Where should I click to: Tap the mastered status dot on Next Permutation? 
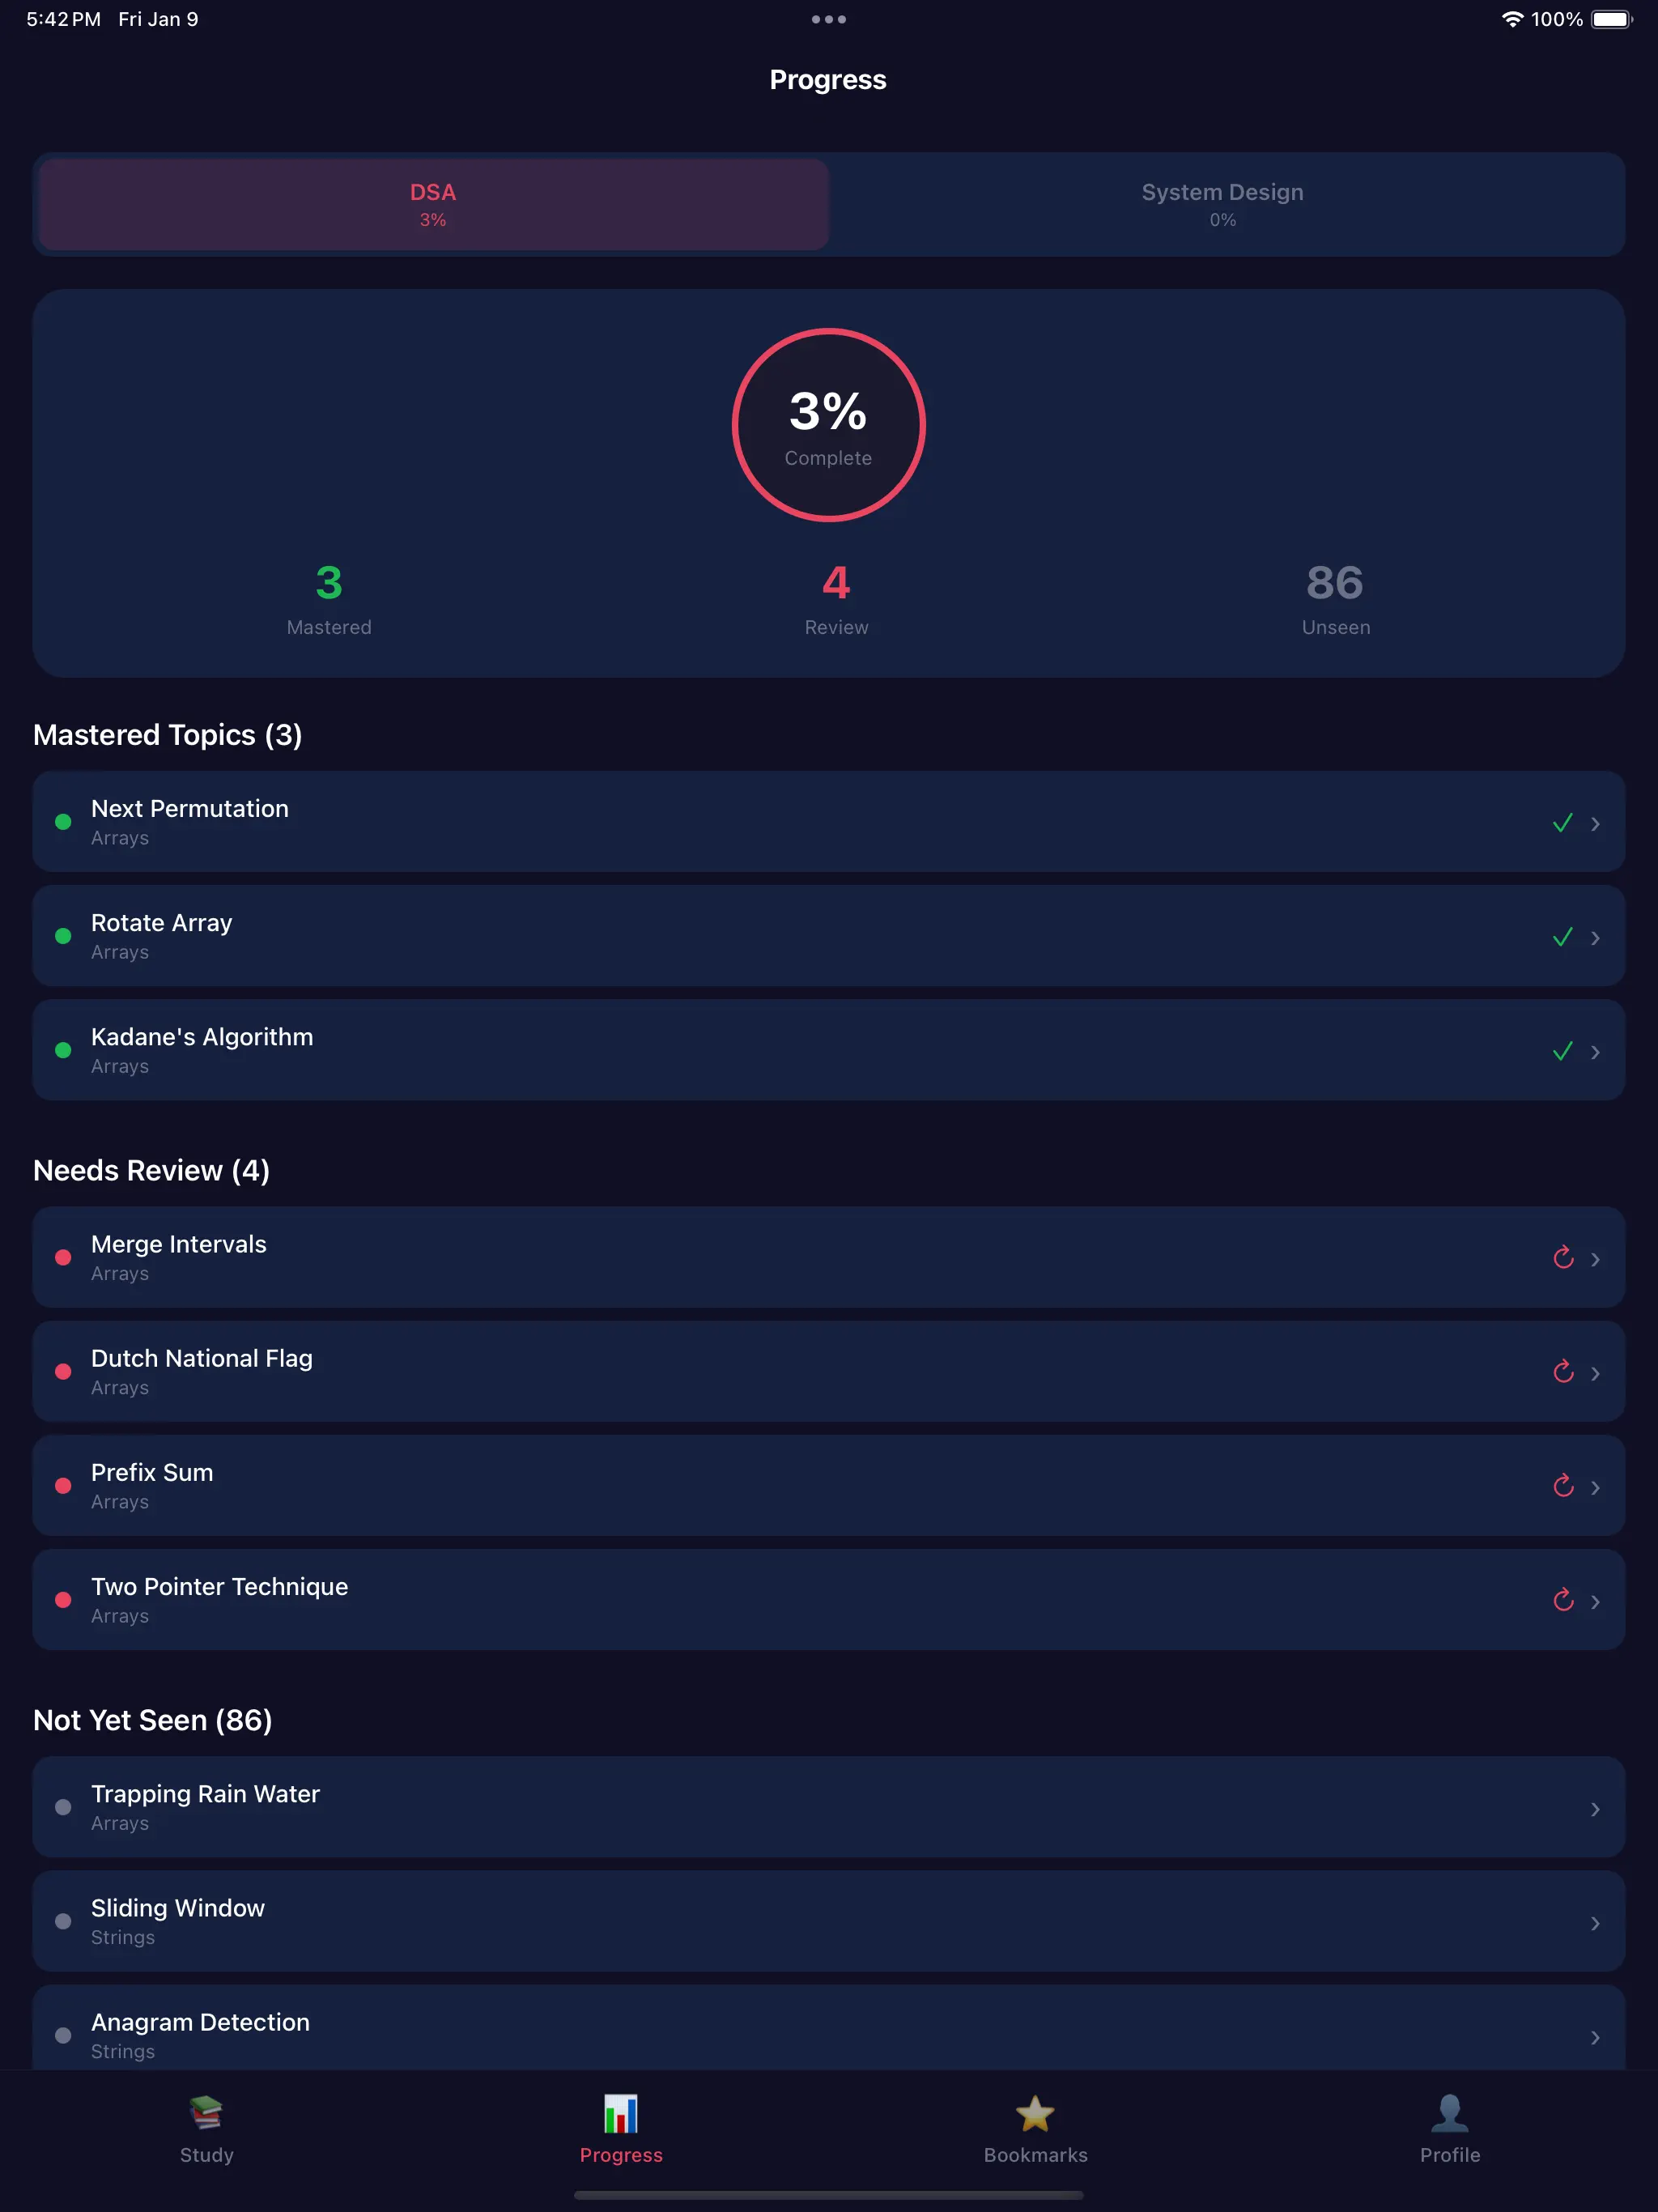coord(64,822)
